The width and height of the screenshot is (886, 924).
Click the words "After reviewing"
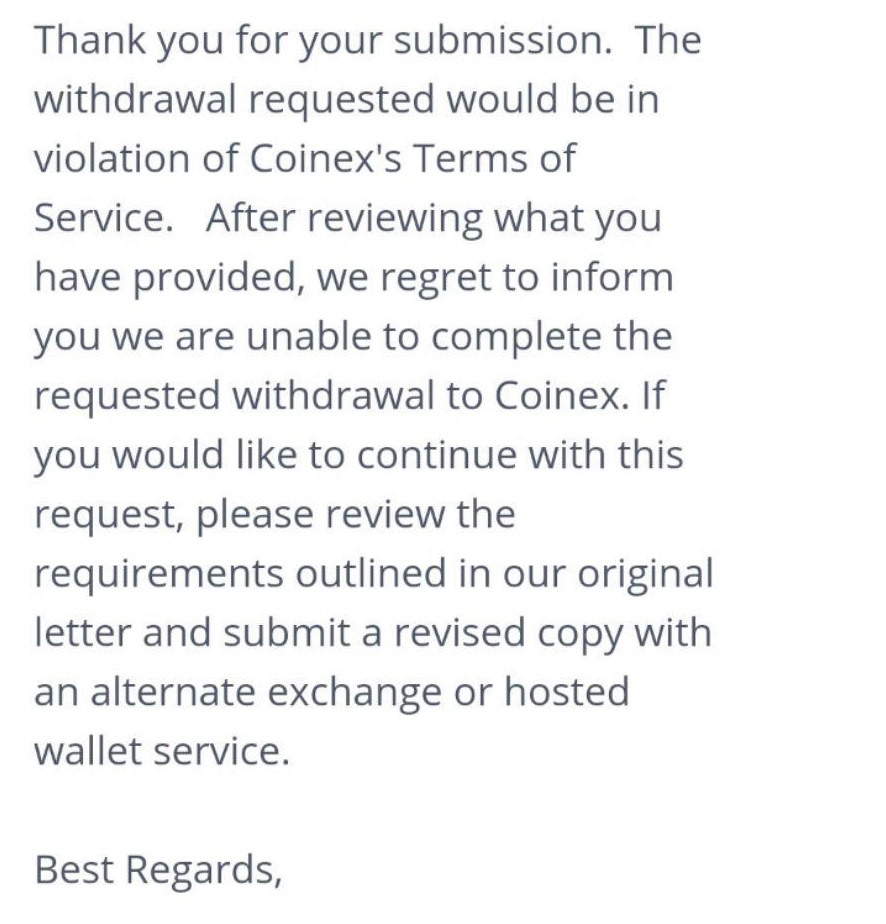click(344, 219)
